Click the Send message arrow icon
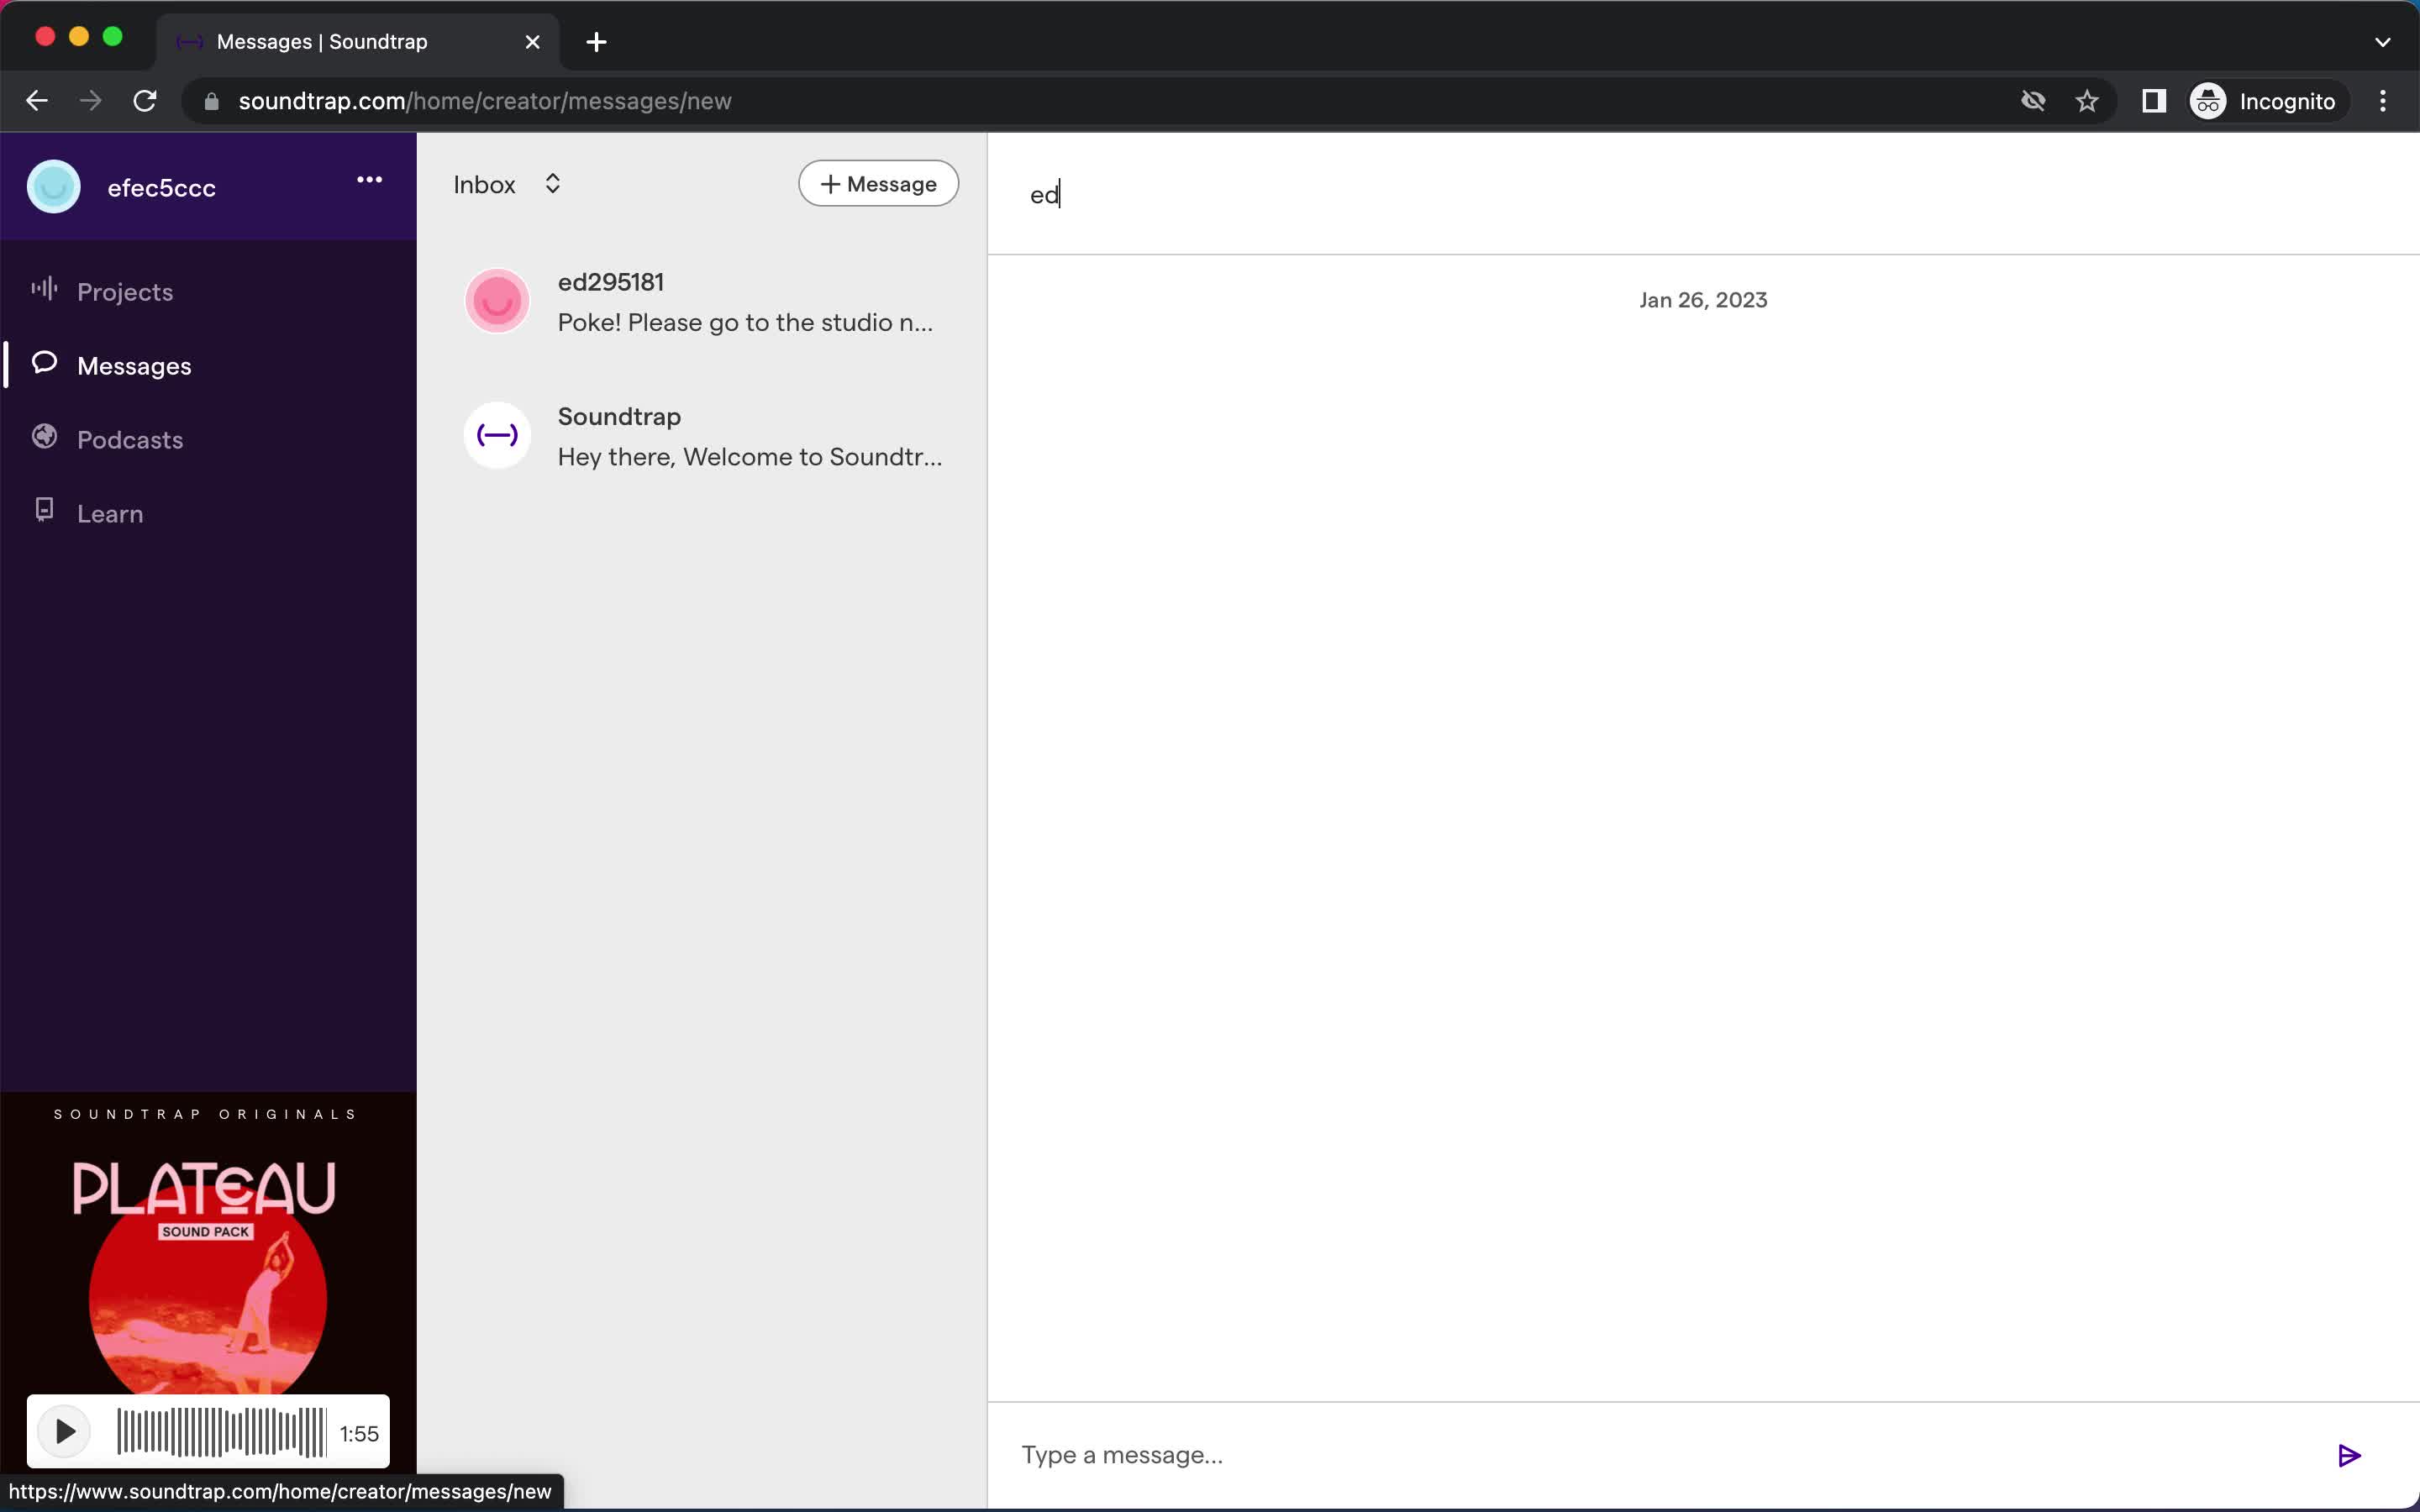Image resolution: width=2420 pixels, height=1512 pixels. [x=2349, y=1455]
